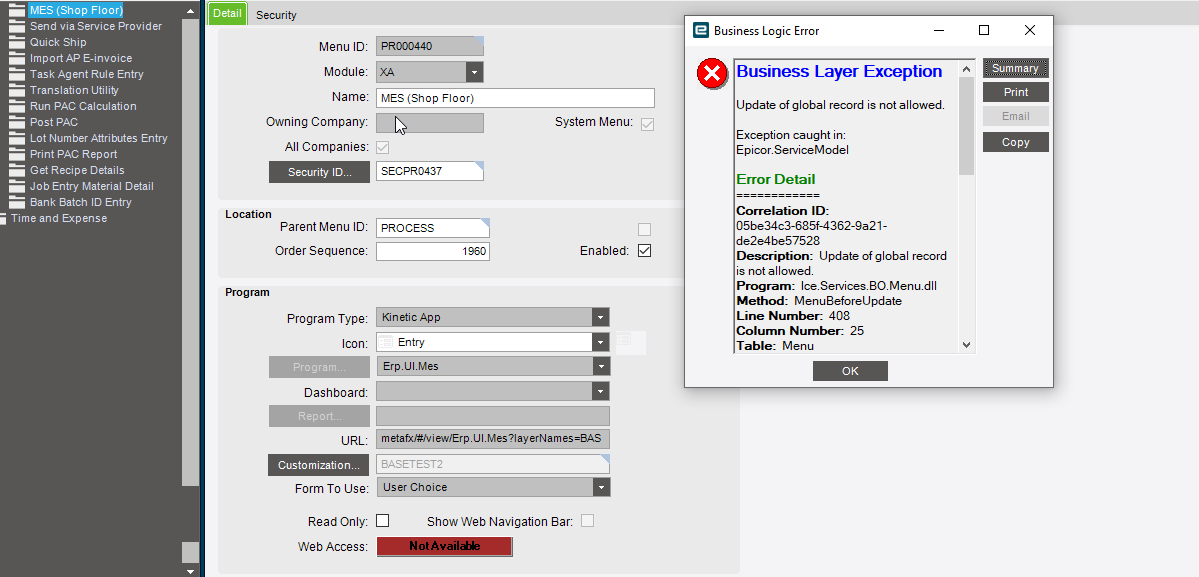Open the Module dropdown
This screenshot has height=577, width=1199.
tap(475, 72)
